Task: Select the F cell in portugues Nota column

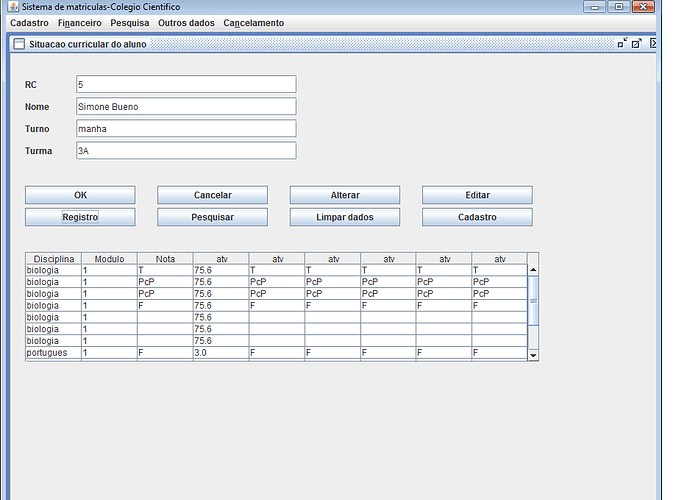Action: tap(165, 353)
